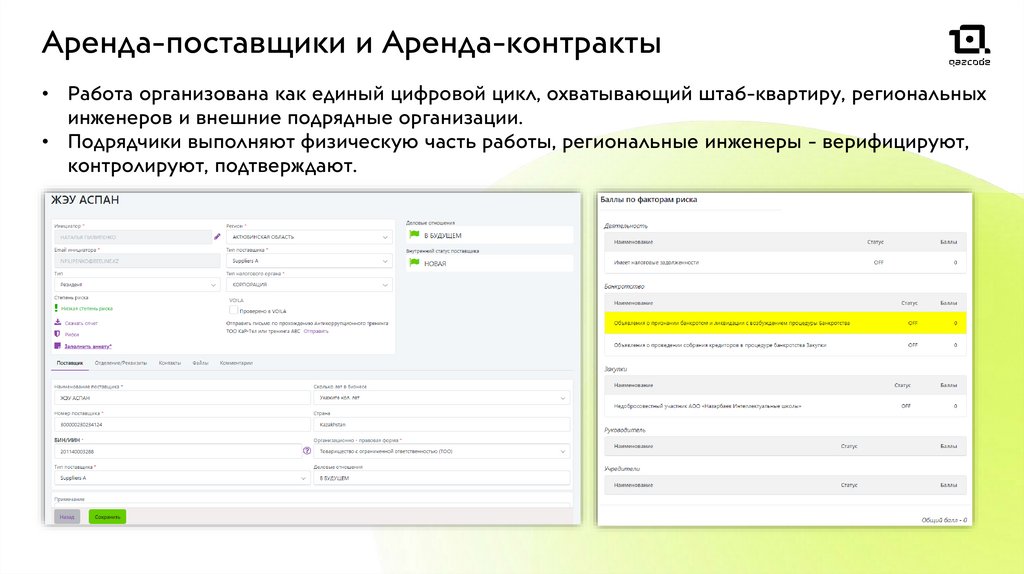The image size is (1024, 574).
Task: Click the Заполнить анкету link
Action: tap(88, 346)
